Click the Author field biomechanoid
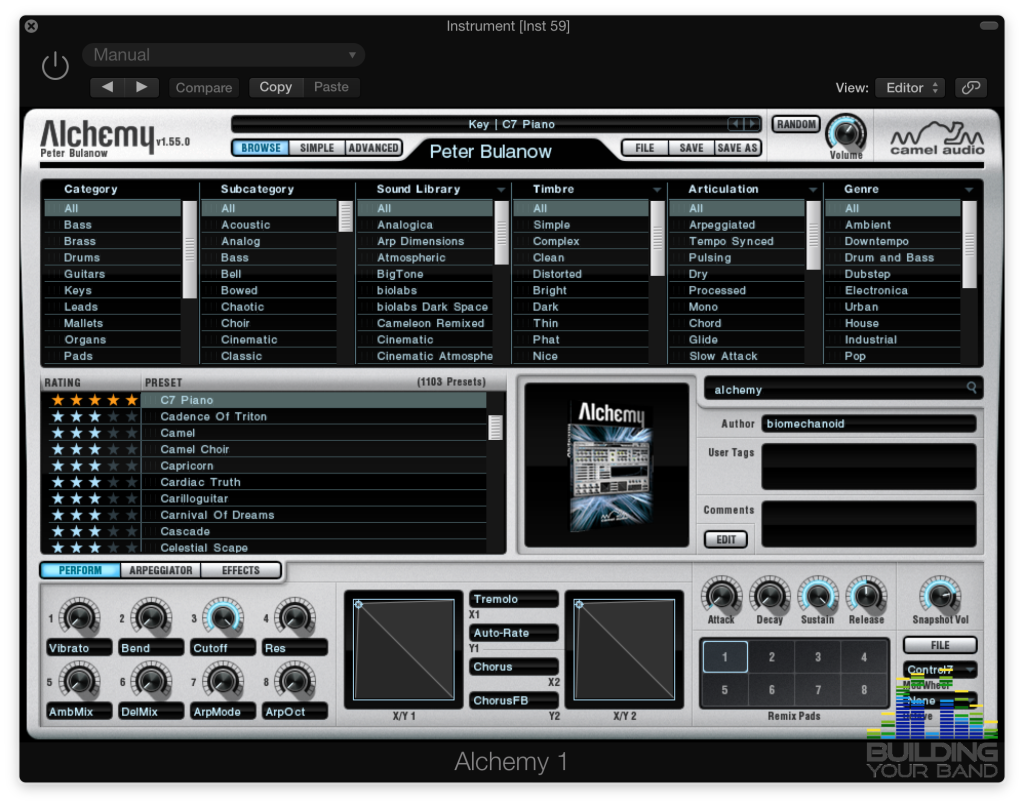This screenshot has width=1024, height=806. tap(869, 424)
